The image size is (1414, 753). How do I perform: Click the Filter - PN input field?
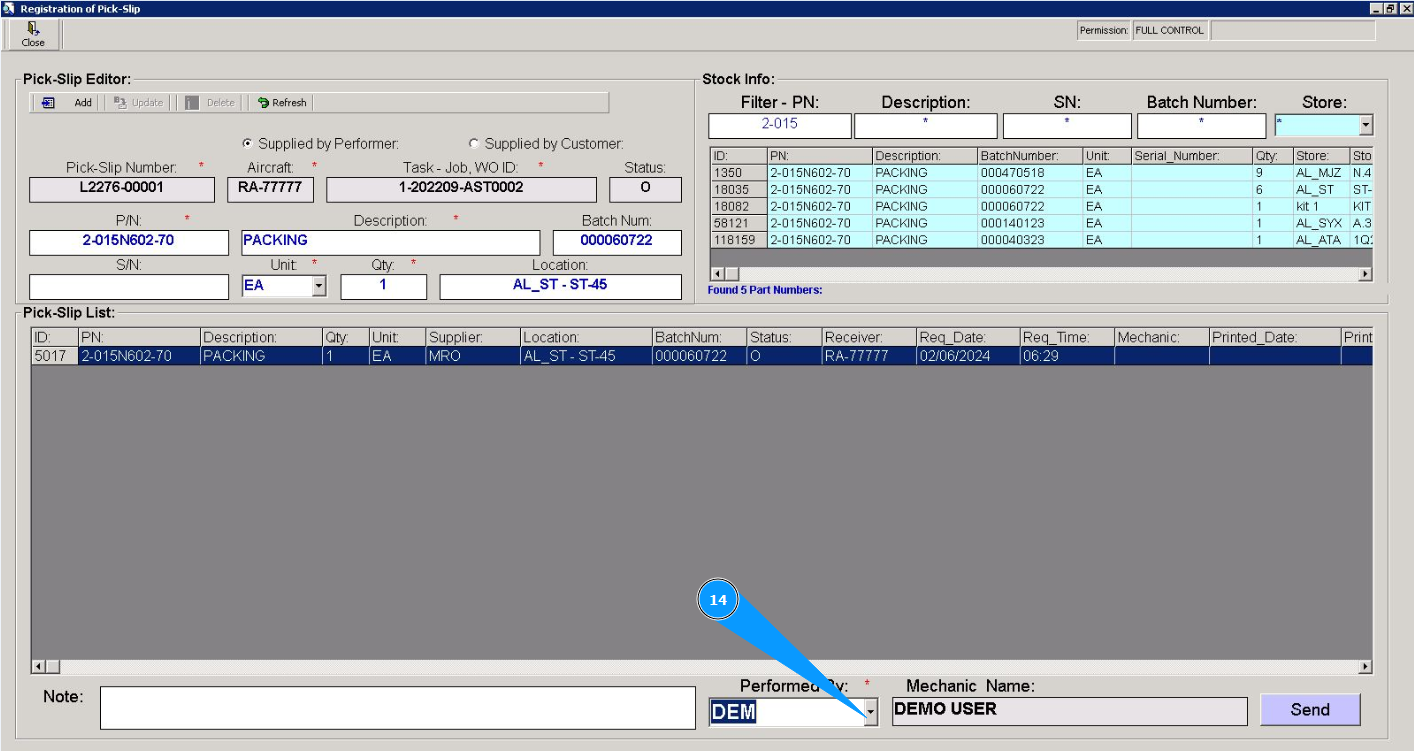pyautogui.click(x=780, y=126)
